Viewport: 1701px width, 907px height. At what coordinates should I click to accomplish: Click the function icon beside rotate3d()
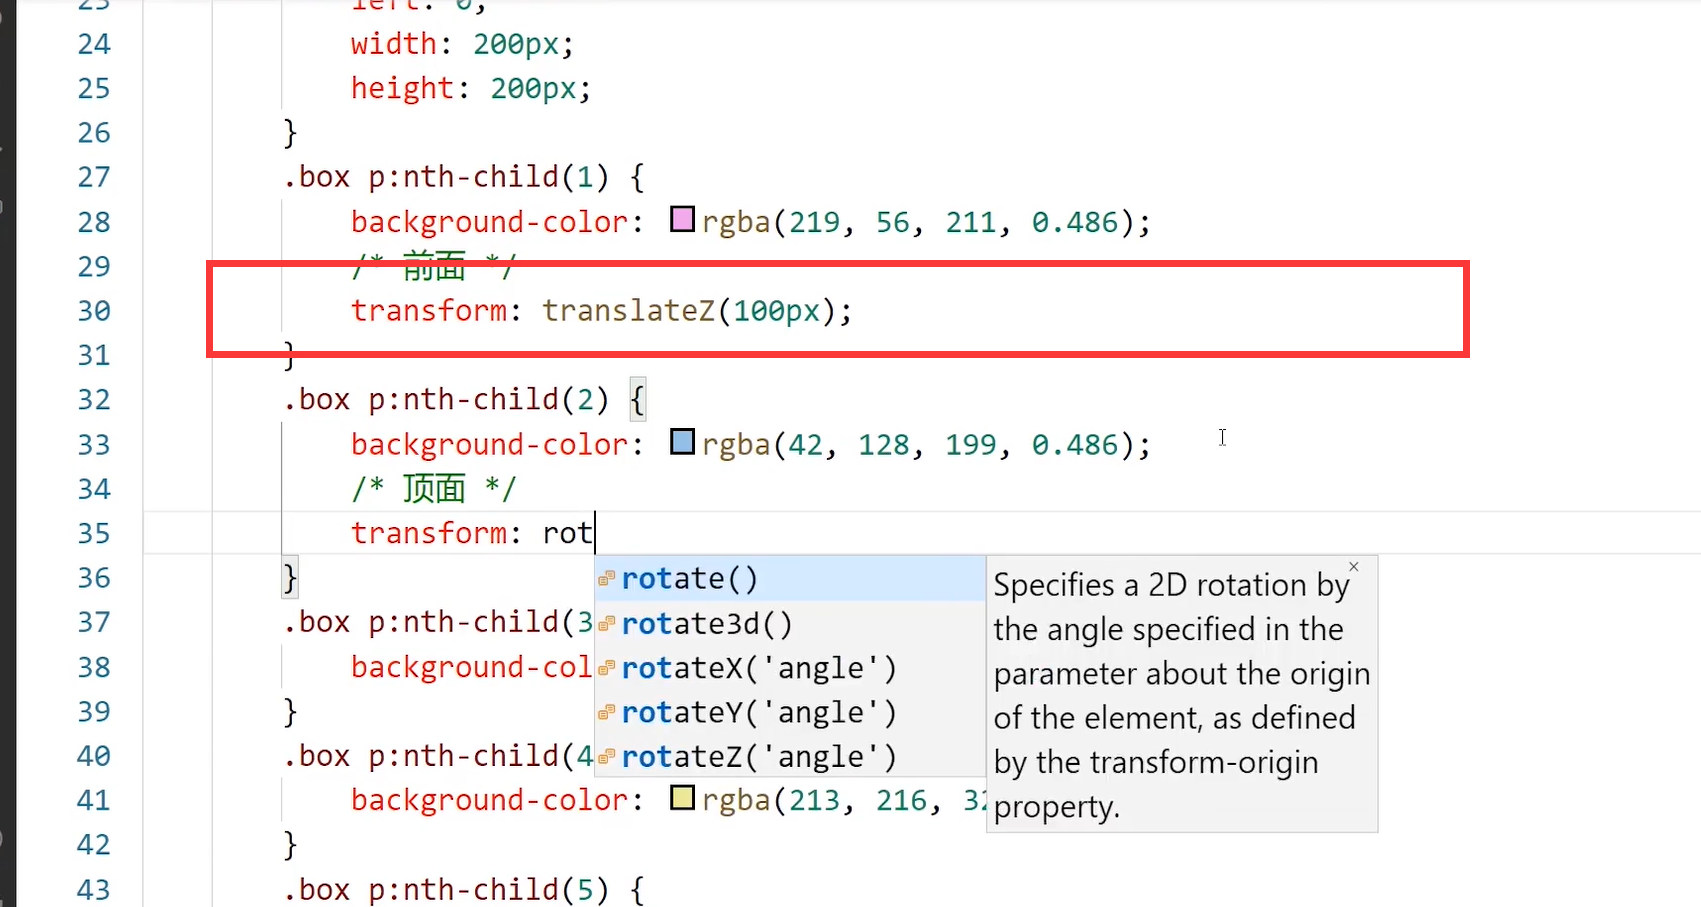606,624
